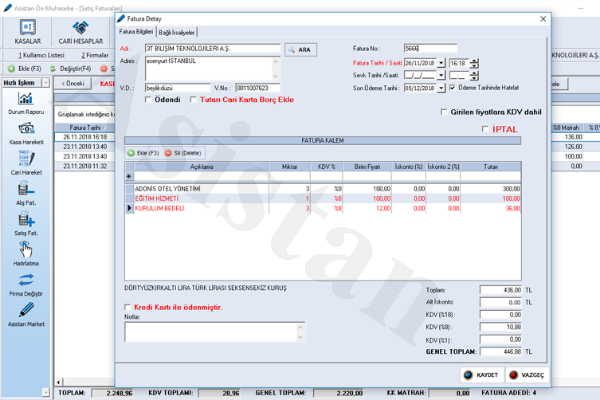This screenshot has width=600, height=400.
Task: Click the Alt İskonto amount field
Action: point(501,302)
